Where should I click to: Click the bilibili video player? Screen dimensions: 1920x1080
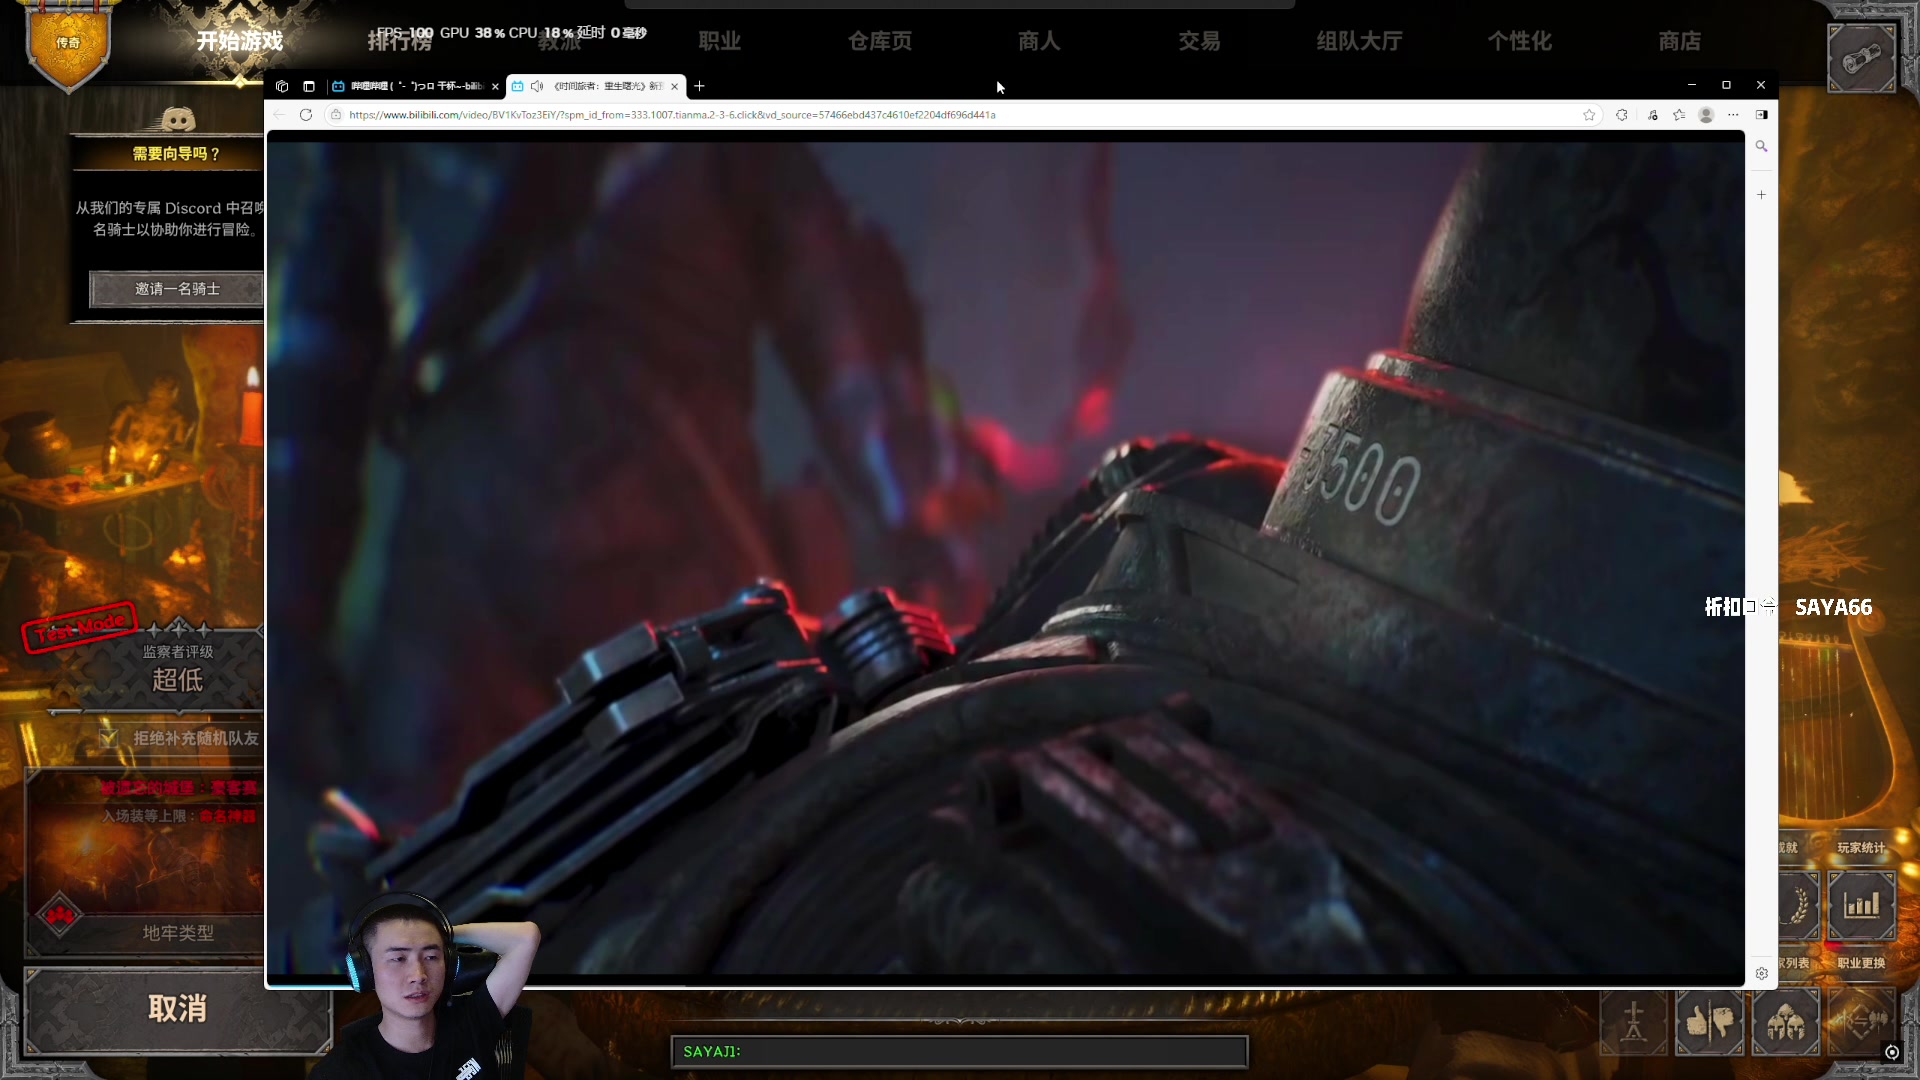pos(1005,556)
